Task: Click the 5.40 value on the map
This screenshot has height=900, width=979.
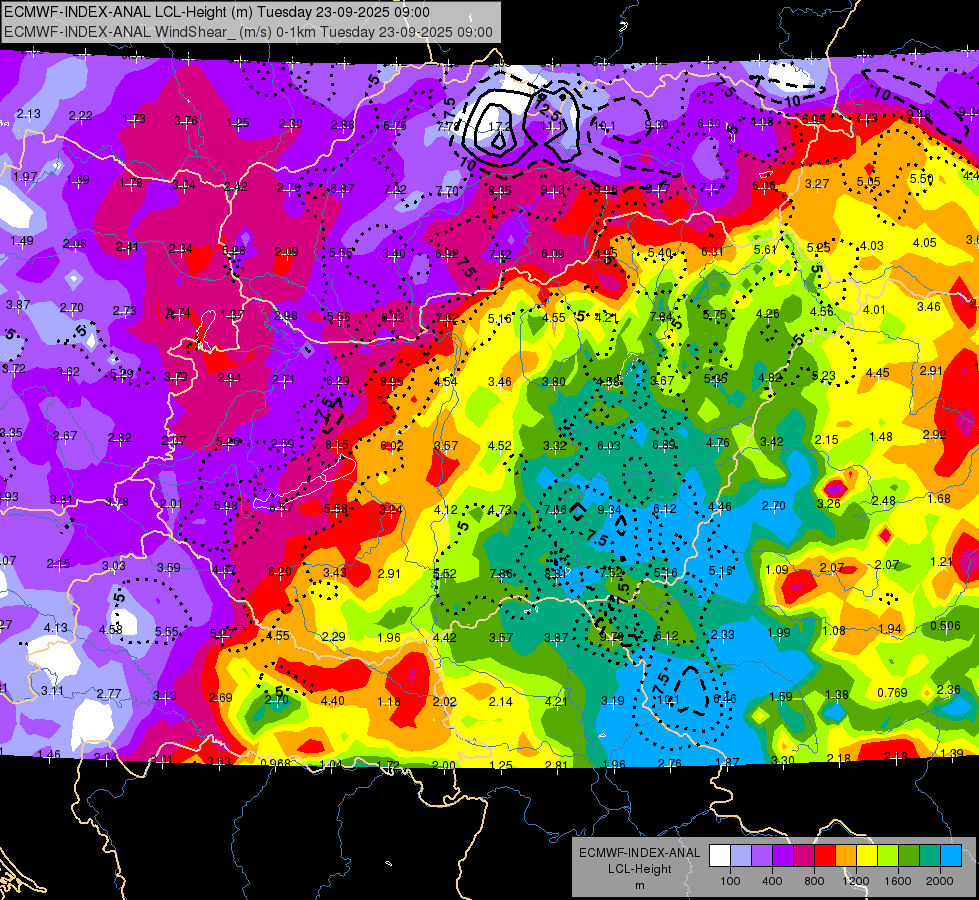Action: click(x=660, y=252)
